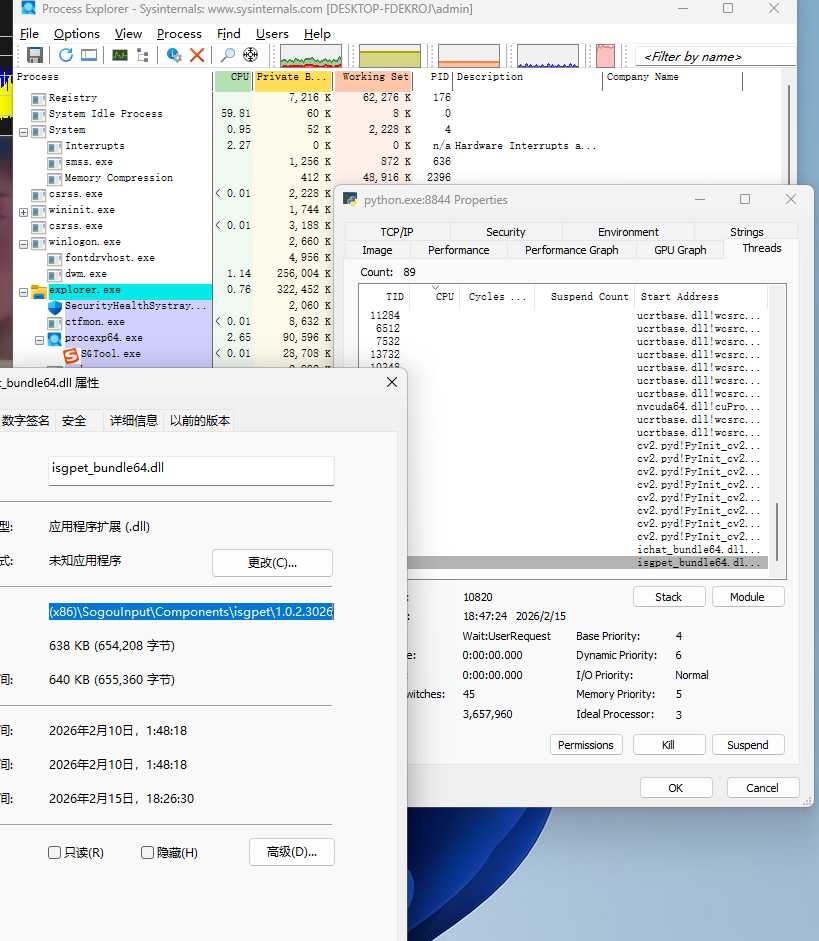Viewport: 819px width, 941px height.
Task: Open the Options menu
Action: (x=77, y=33)
